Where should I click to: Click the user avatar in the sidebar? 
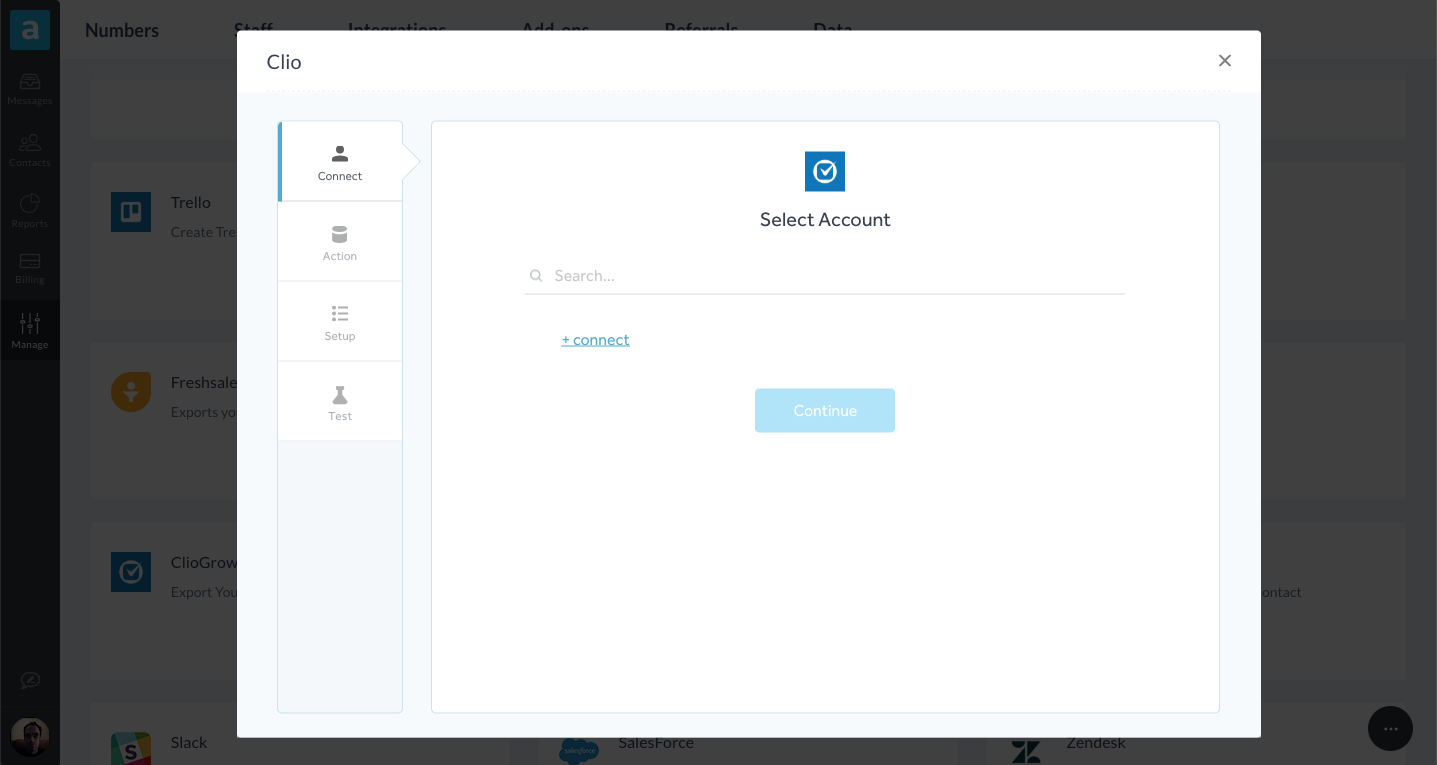pyautogui.click(x=30, y=737)
